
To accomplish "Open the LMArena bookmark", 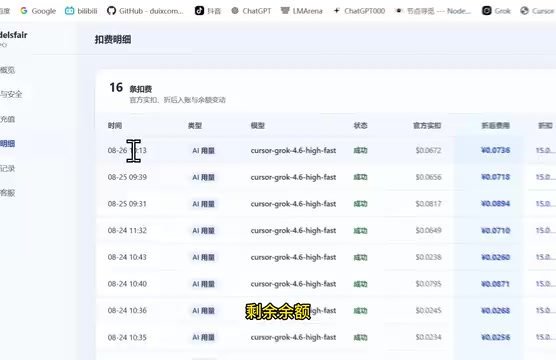I will 302,11.
